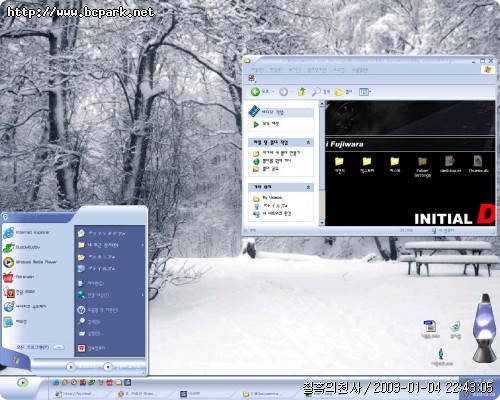500x400 pixels.
Task: Open the red icon item ending the Start menu
Action: click(92, 348)
